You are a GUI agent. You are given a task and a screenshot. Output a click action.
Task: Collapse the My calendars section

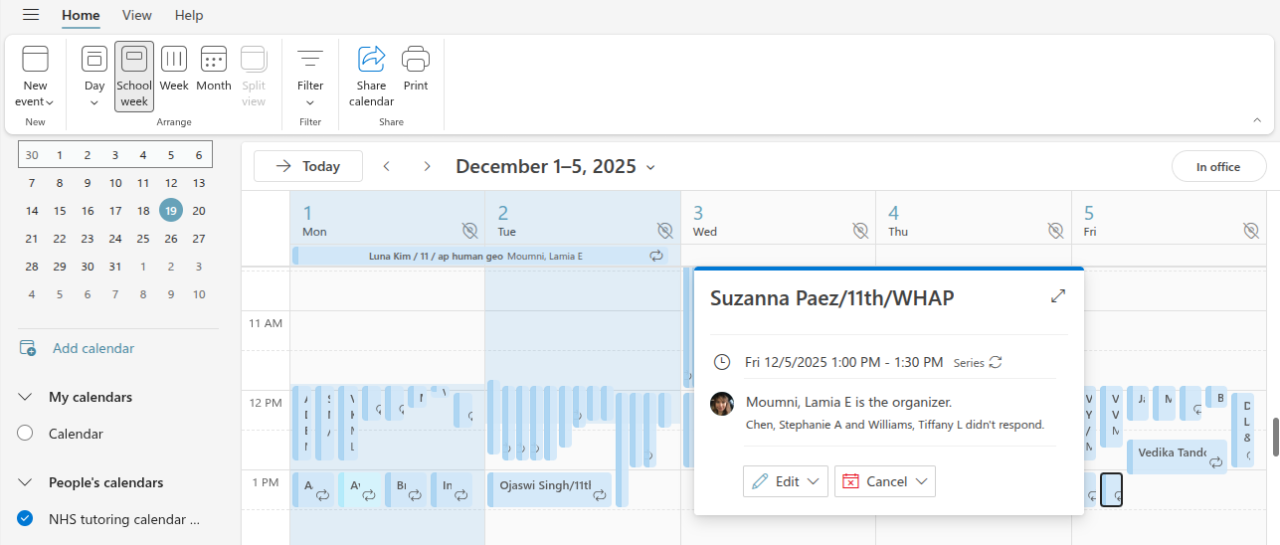coord(25,397)
